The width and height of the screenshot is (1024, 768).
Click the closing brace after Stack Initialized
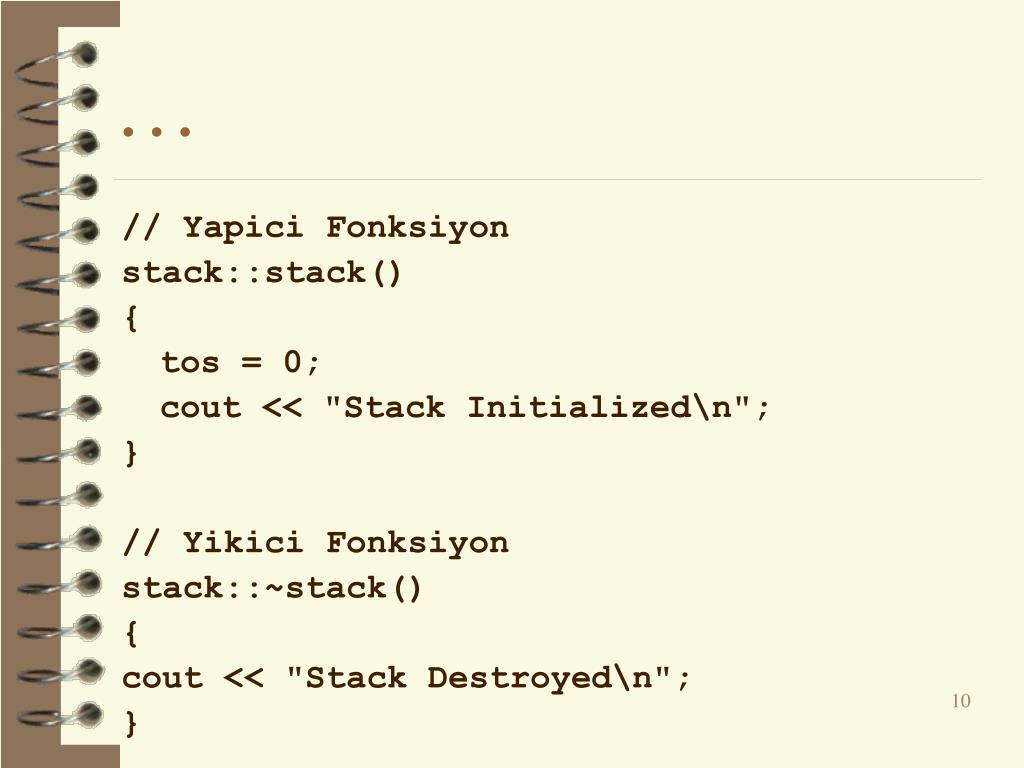point(131,453)
